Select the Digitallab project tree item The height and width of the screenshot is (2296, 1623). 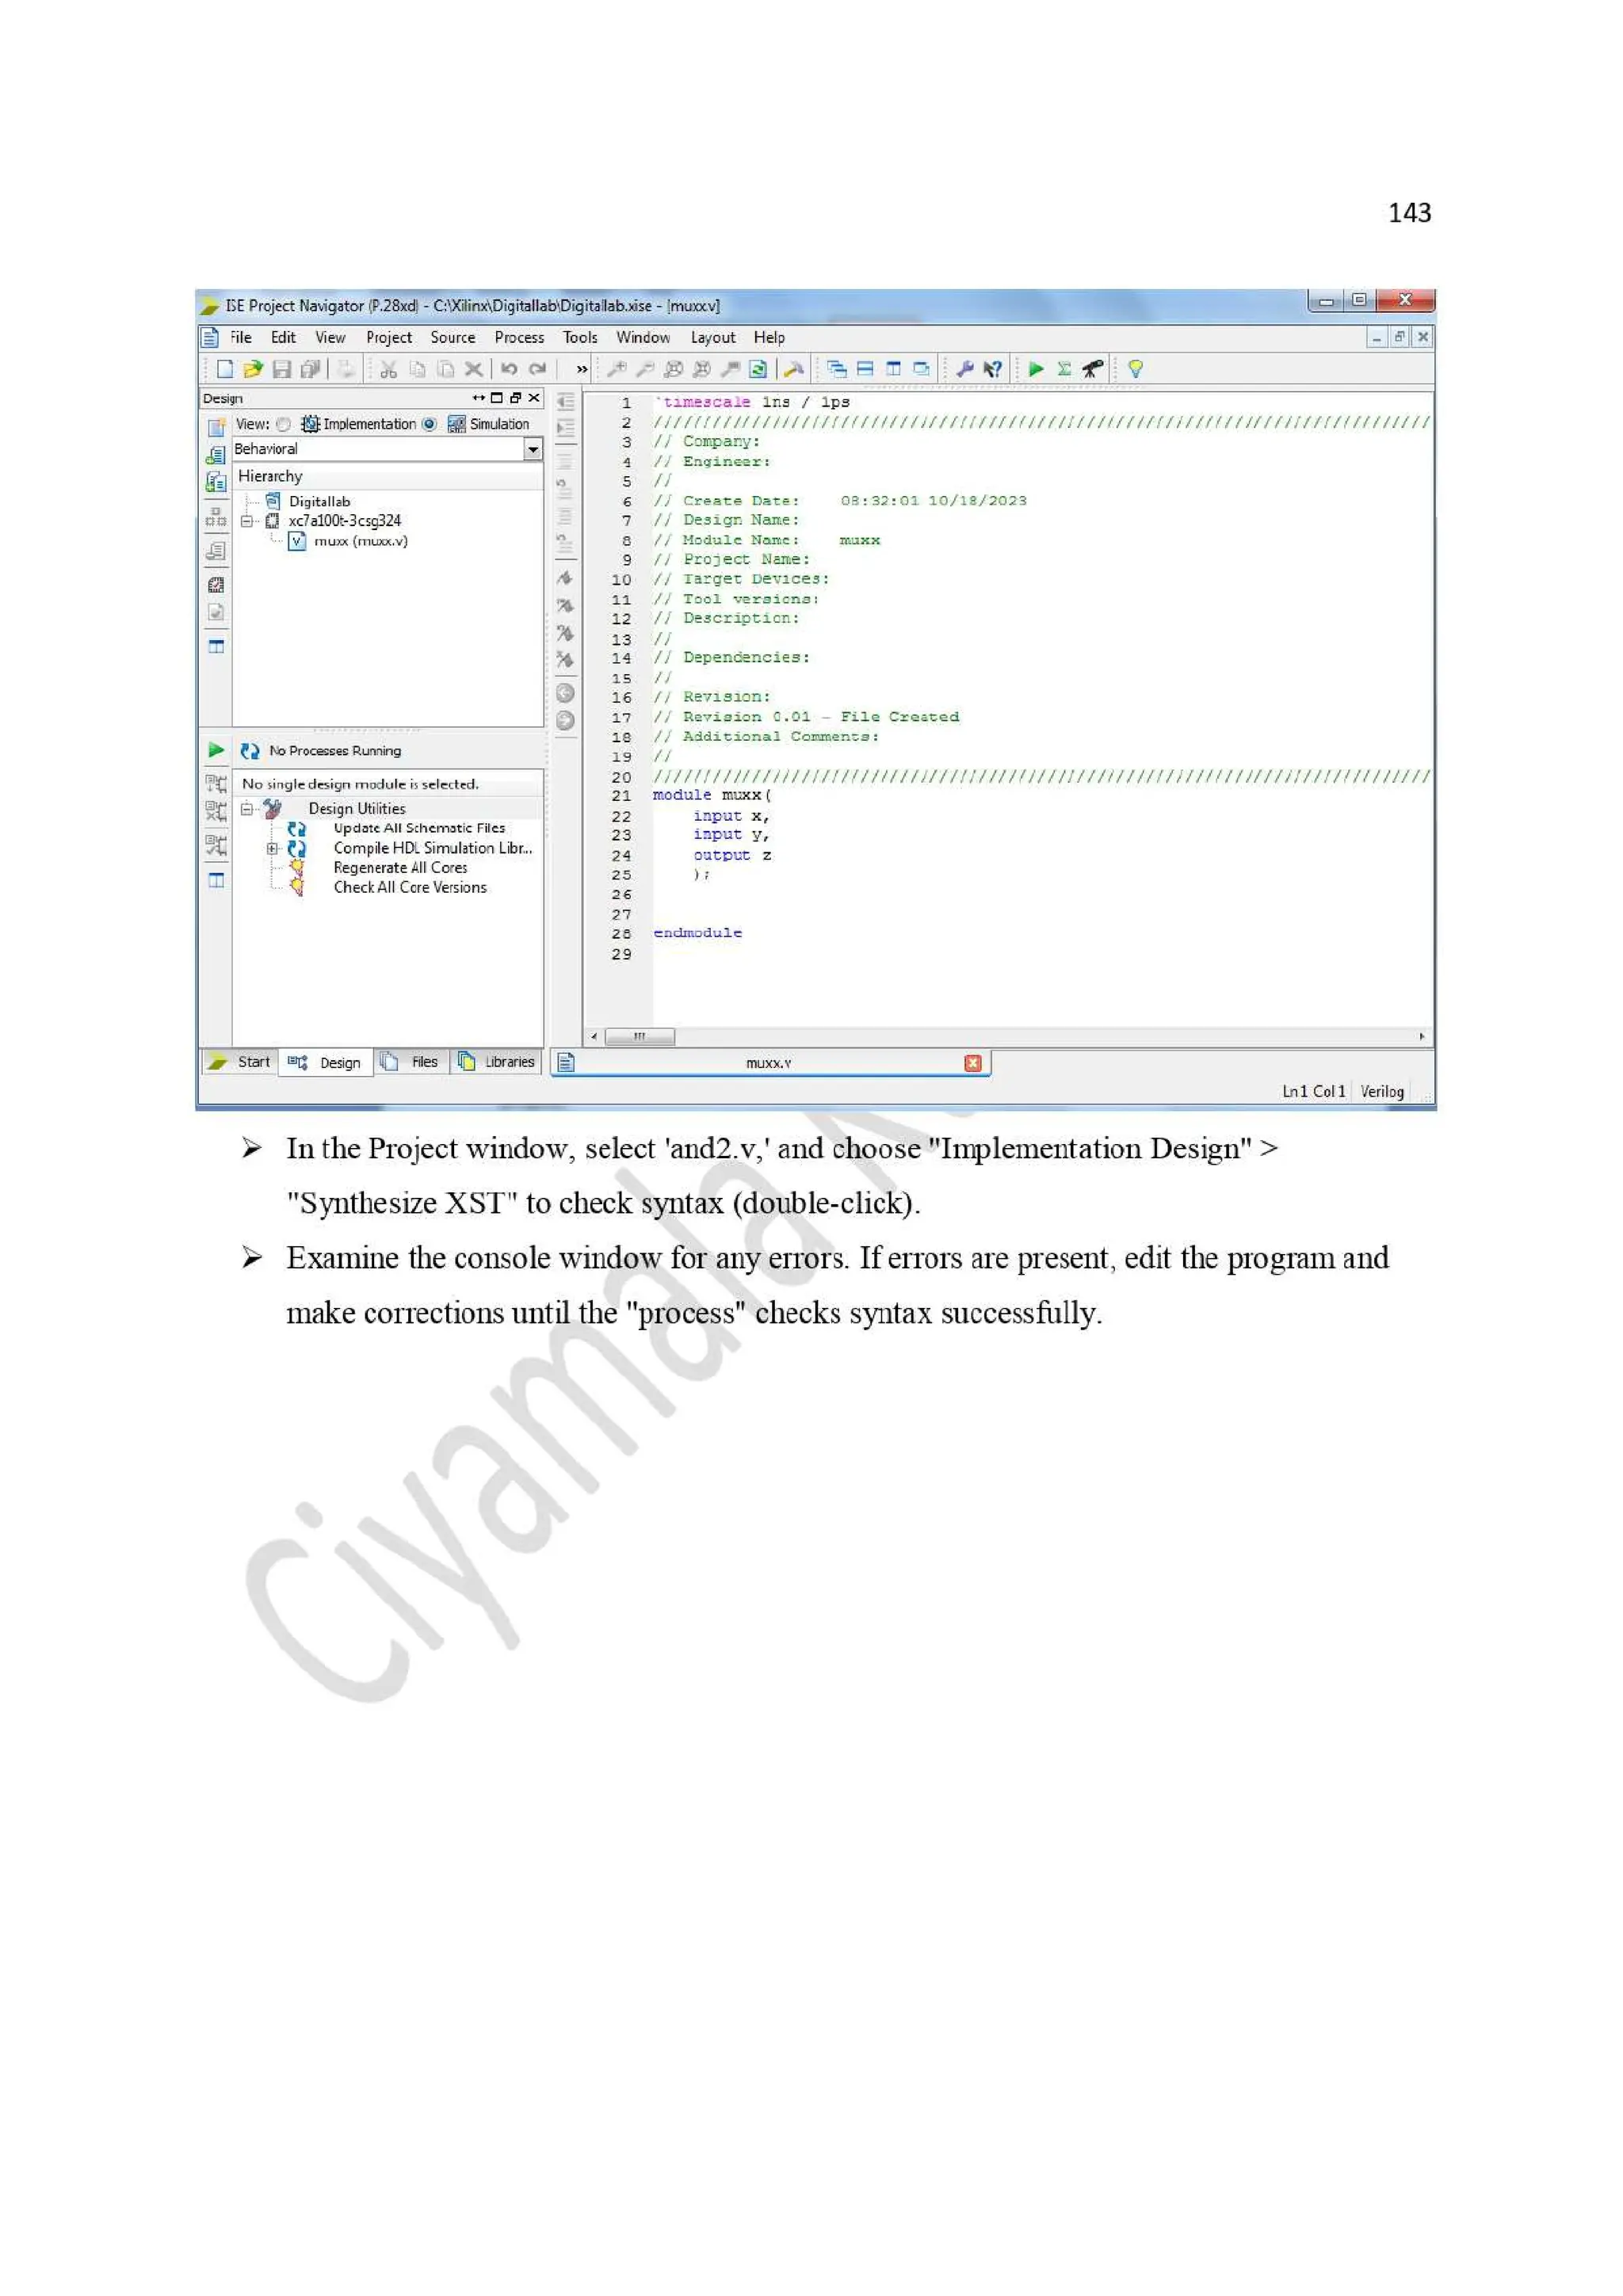(319, 502)
